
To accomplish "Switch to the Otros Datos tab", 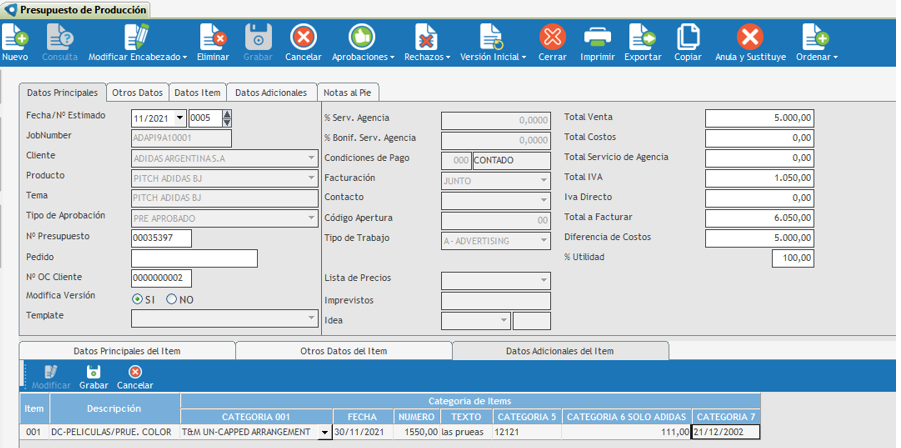I will (x=137, y=92).
